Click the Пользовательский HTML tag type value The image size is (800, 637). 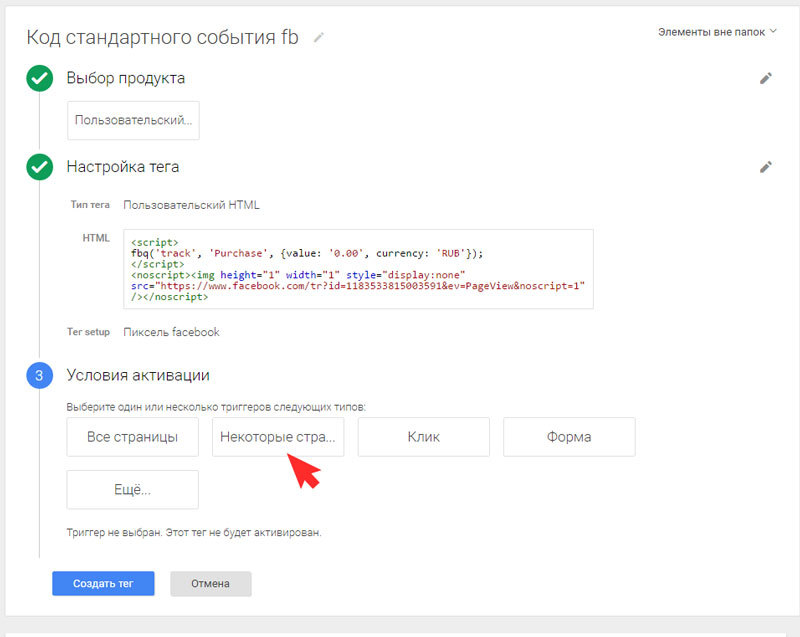pyautogui.click(x=191, y=205)
